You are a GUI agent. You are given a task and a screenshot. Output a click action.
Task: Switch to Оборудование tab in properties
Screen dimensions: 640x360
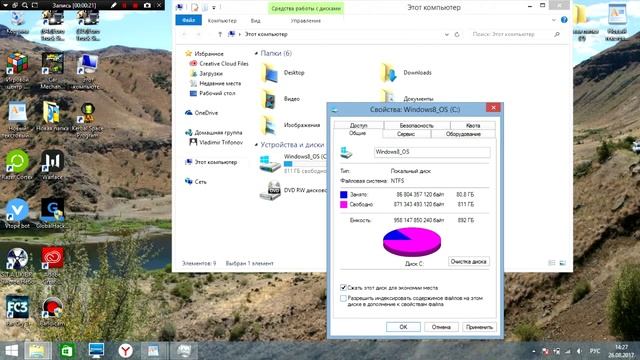(463, 134)
